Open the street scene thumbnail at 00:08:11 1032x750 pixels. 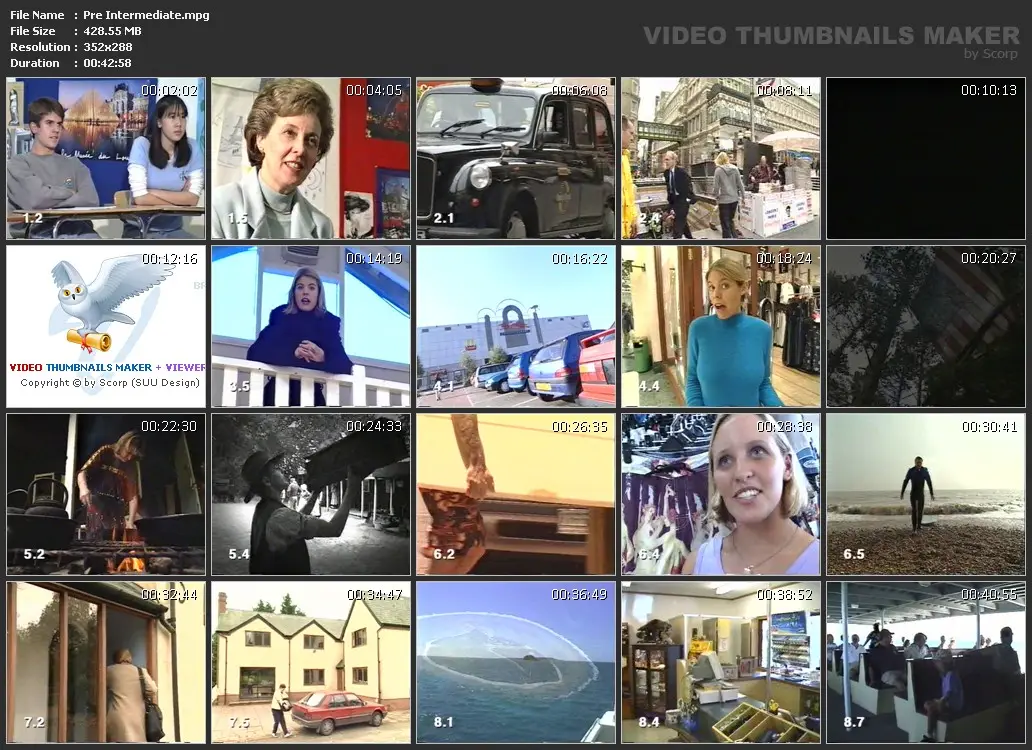click(x=721, y=158)
